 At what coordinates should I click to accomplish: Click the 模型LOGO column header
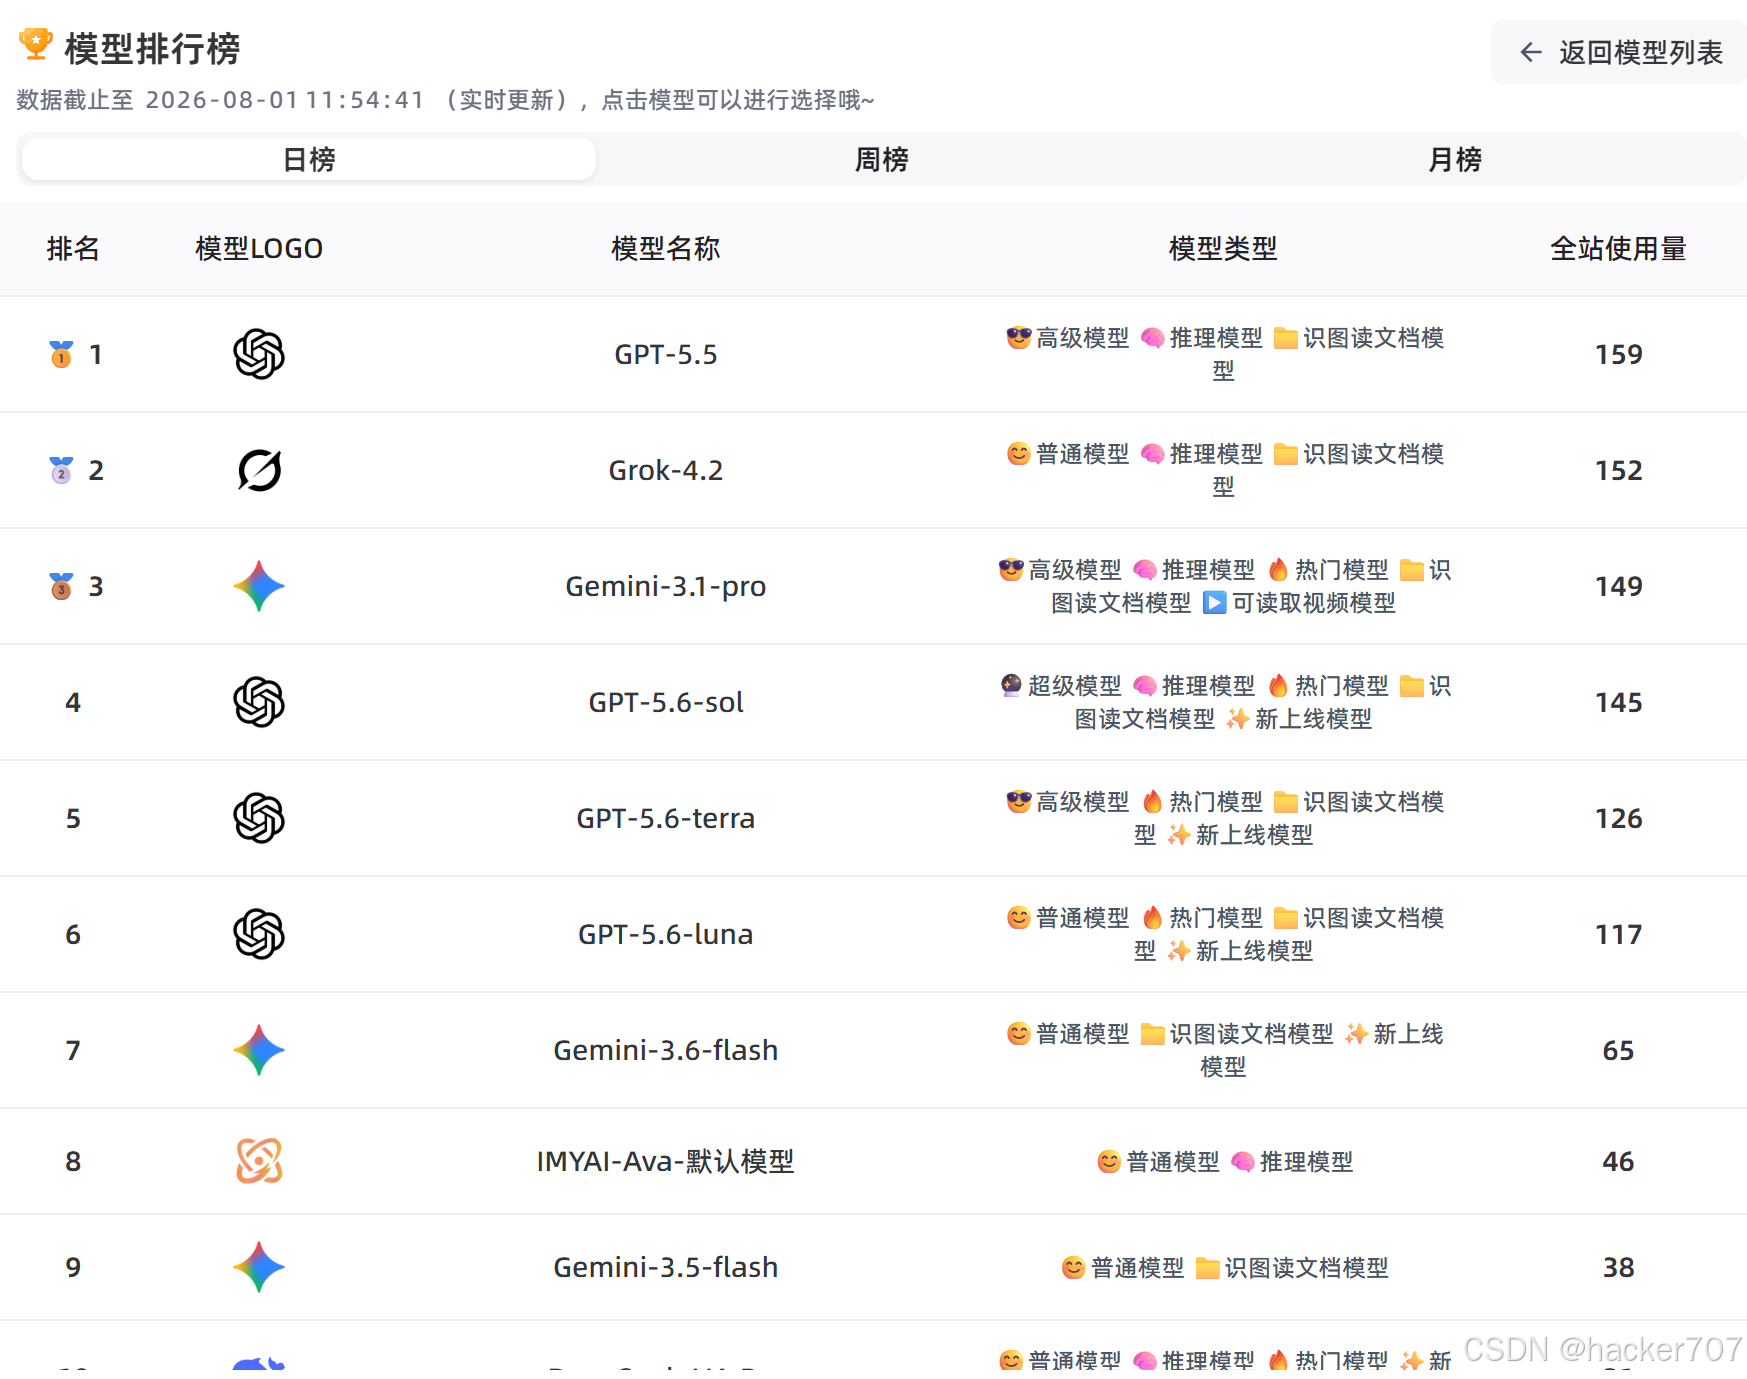coord(259,248)
